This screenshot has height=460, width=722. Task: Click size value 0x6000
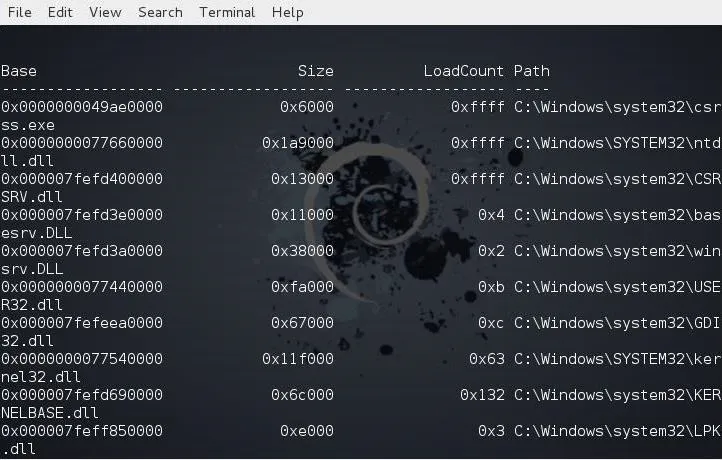[307, 107]
